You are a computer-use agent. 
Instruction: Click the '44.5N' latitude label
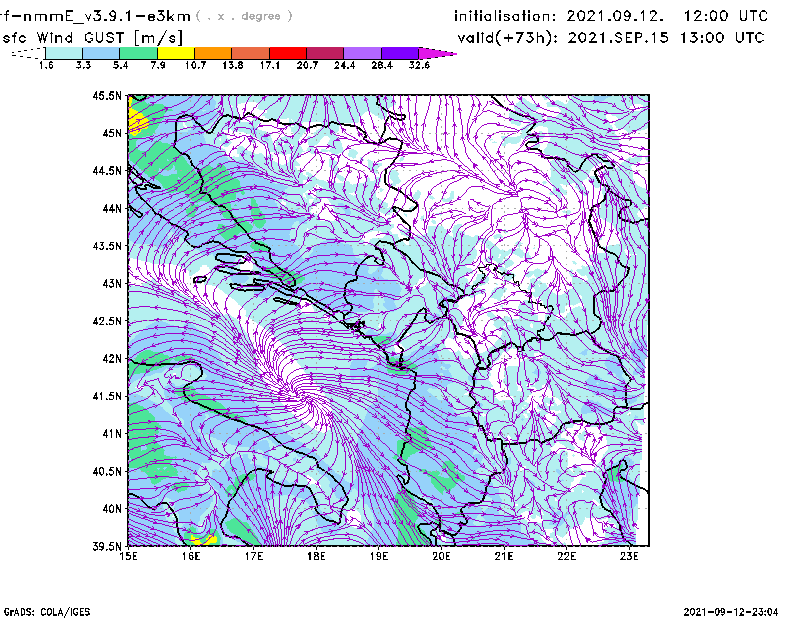point(107,170)
